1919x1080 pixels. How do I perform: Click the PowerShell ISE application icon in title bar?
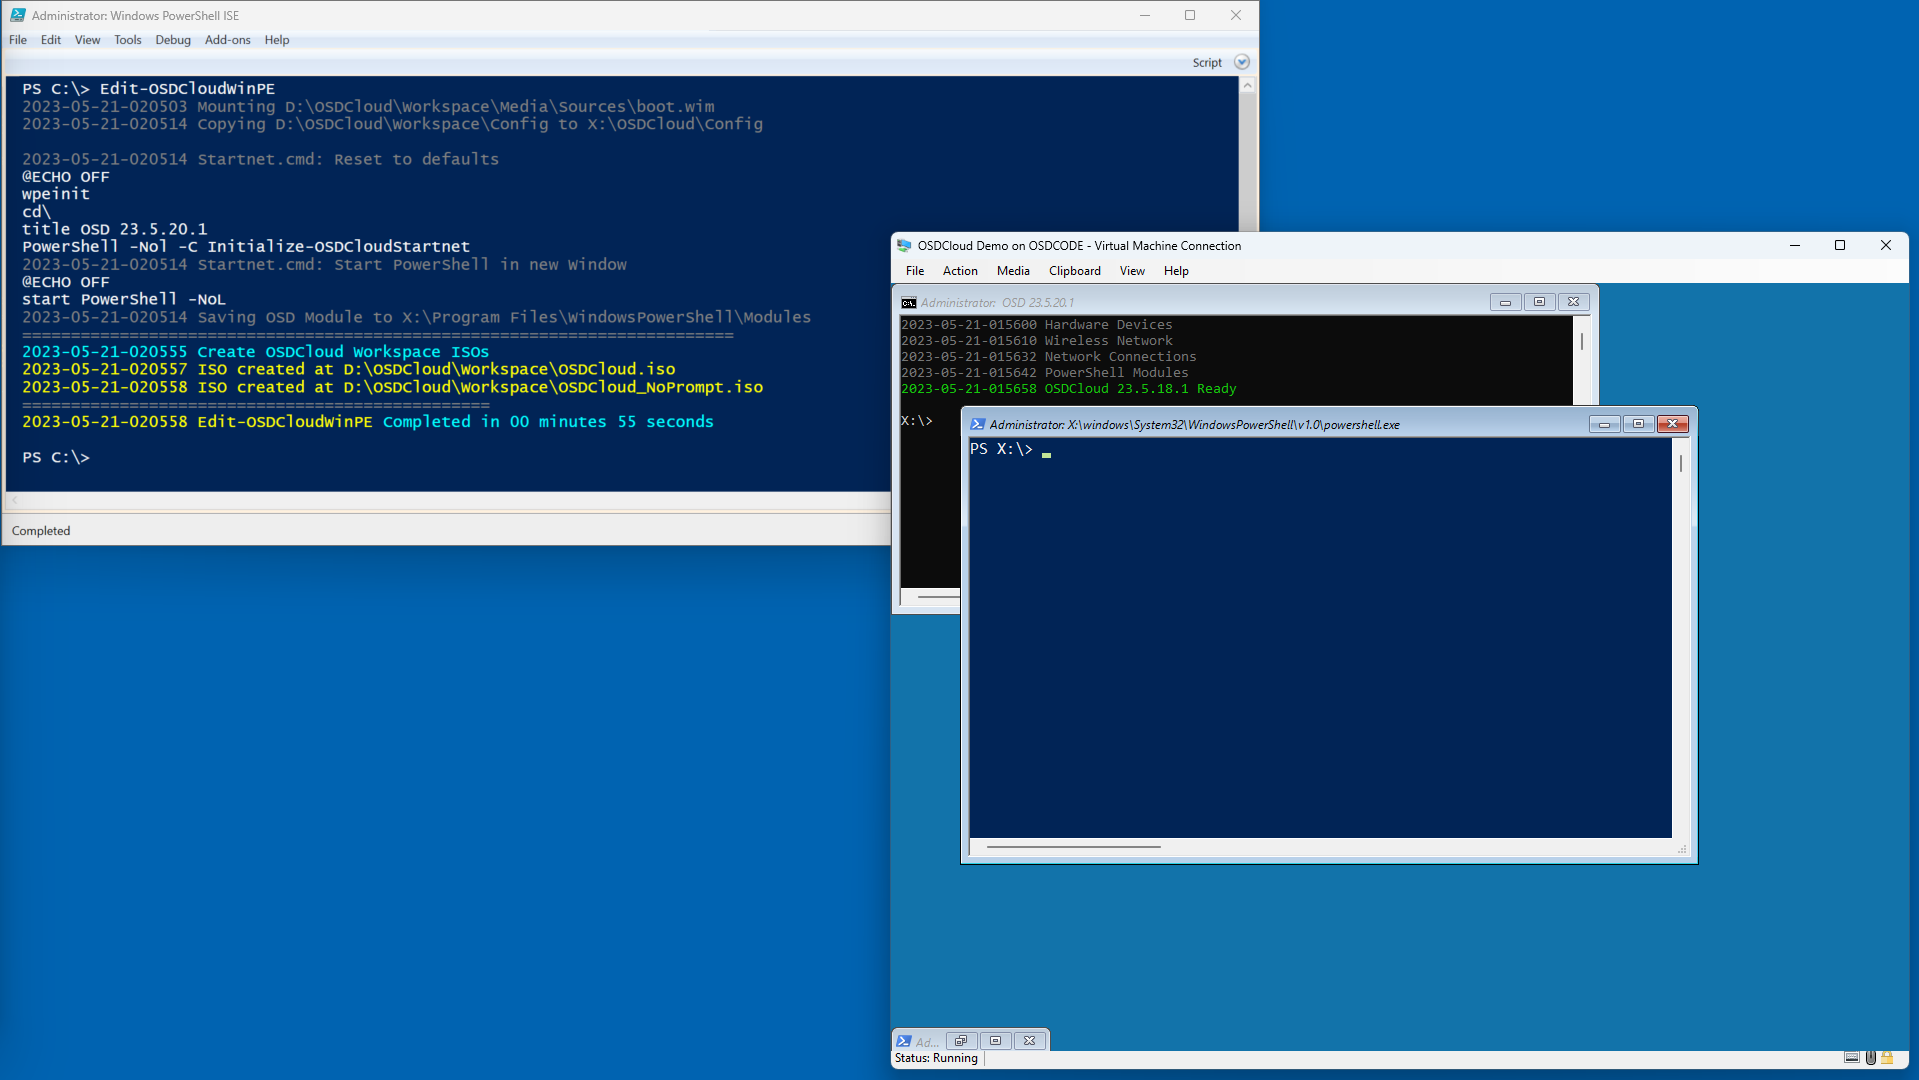(x=17, y=15)
